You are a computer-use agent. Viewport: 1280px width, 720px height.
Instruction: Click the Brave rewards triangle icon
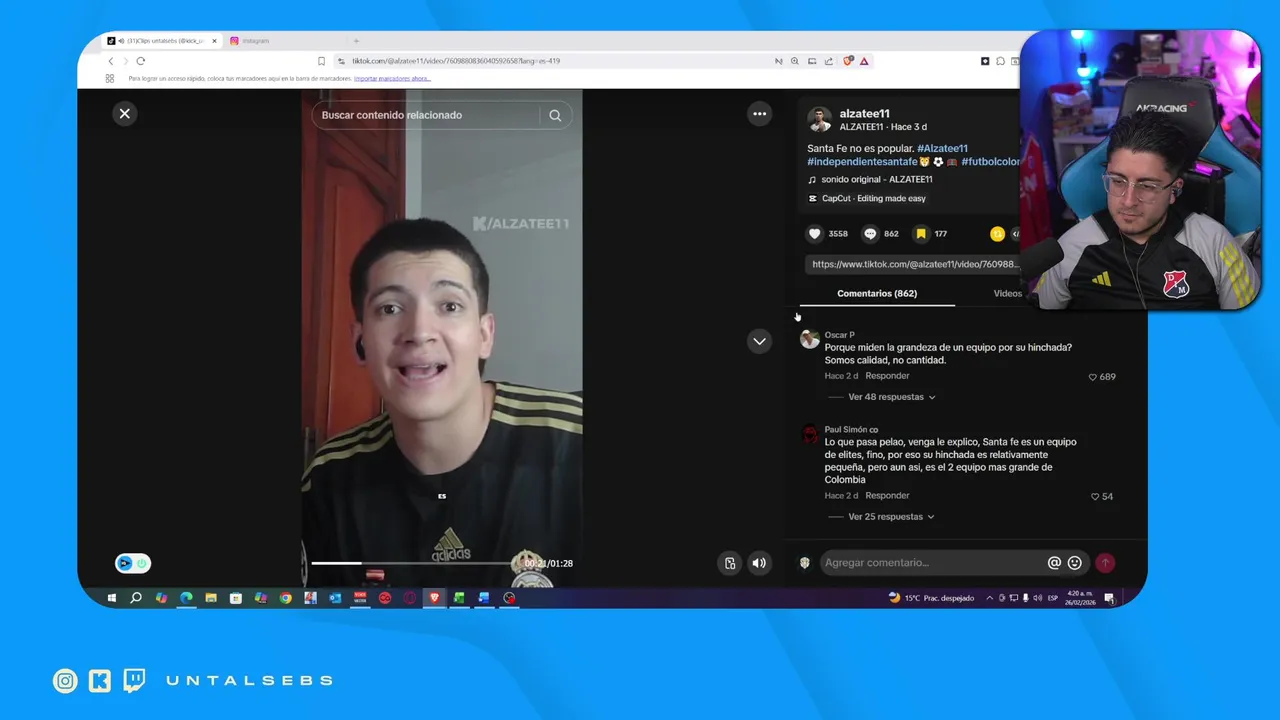tap(864, 61)
